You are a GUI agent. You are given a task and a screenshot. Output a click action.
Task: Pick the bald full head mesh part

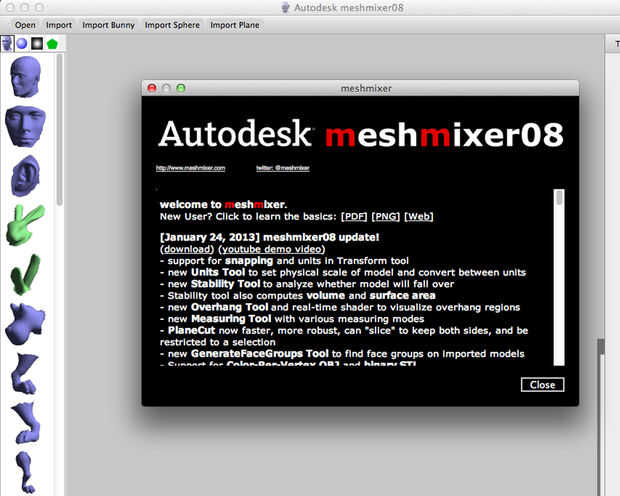pos(25,77)
